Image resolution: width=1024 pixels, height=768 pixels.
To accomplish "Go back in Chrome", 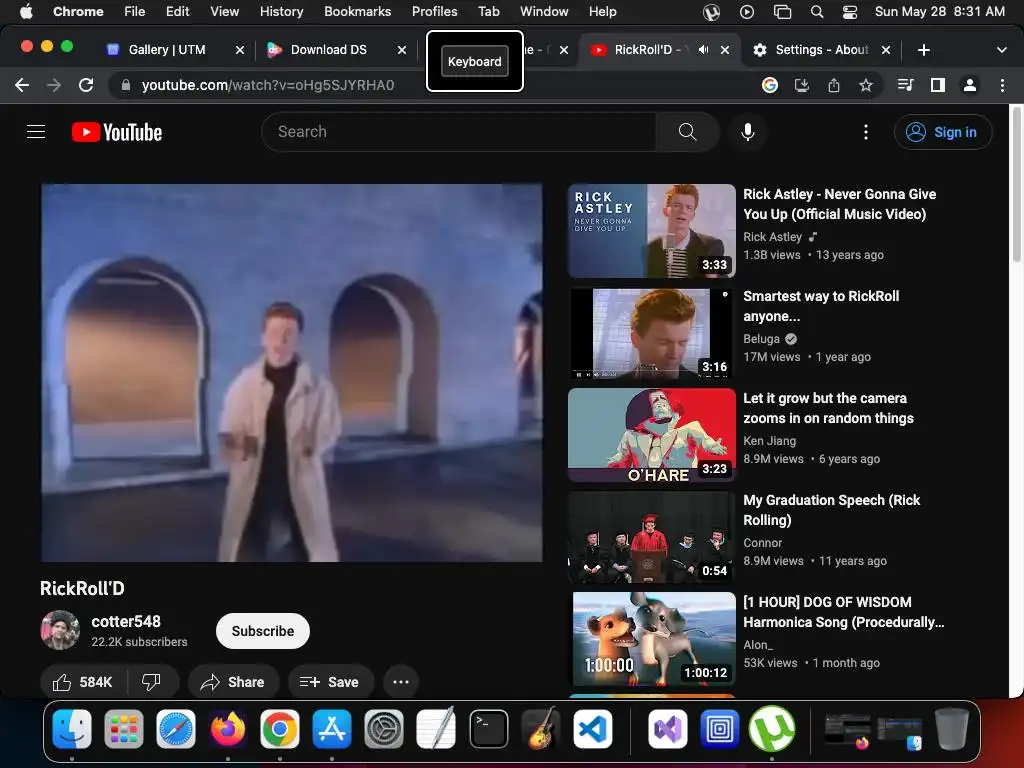I will [22, 85].
